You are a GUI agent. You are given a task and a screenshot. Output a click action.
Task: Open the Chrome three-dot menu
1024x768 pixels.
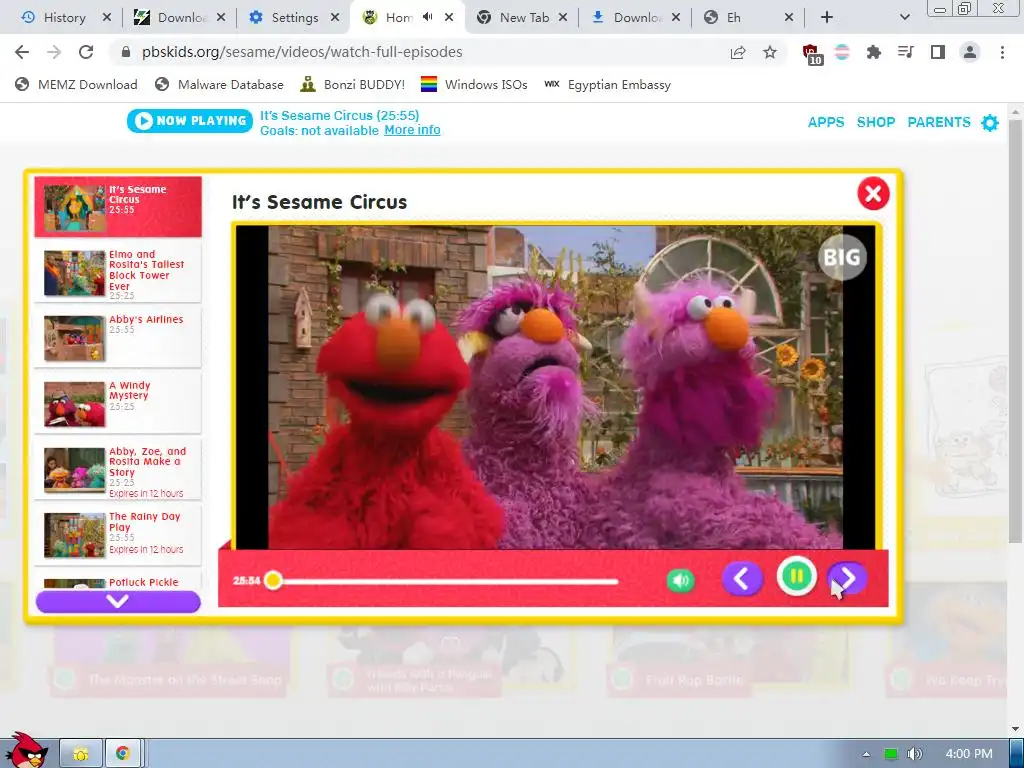click(1002, 52)
